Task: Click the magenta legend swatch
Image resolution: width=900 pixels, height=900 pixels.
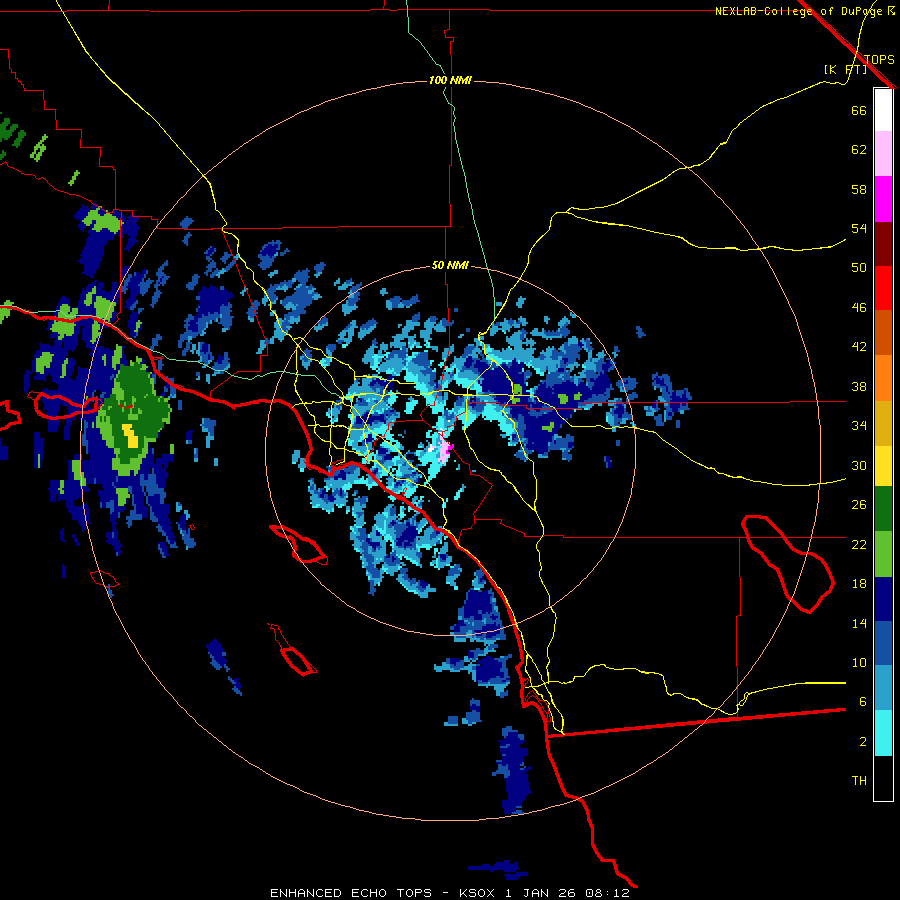Action: (883, 199)
